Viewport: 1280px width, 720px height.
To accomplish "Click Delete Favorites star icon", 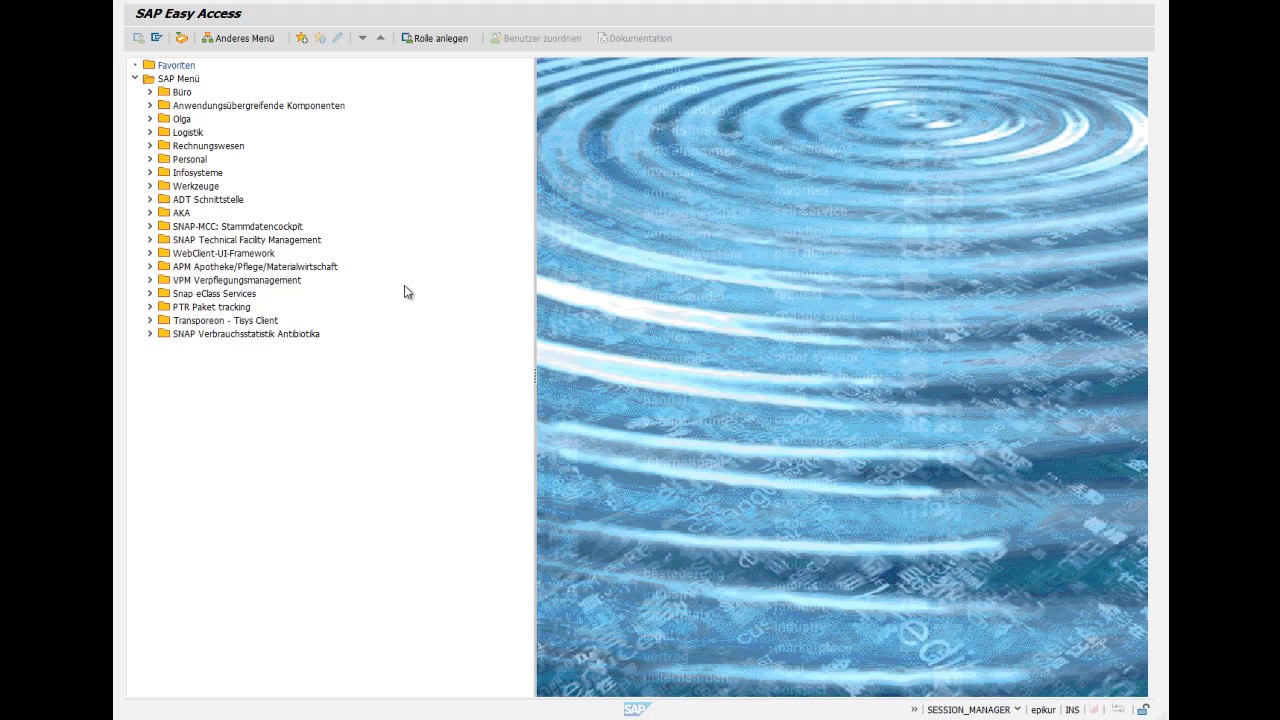I will tap(320, 38).
